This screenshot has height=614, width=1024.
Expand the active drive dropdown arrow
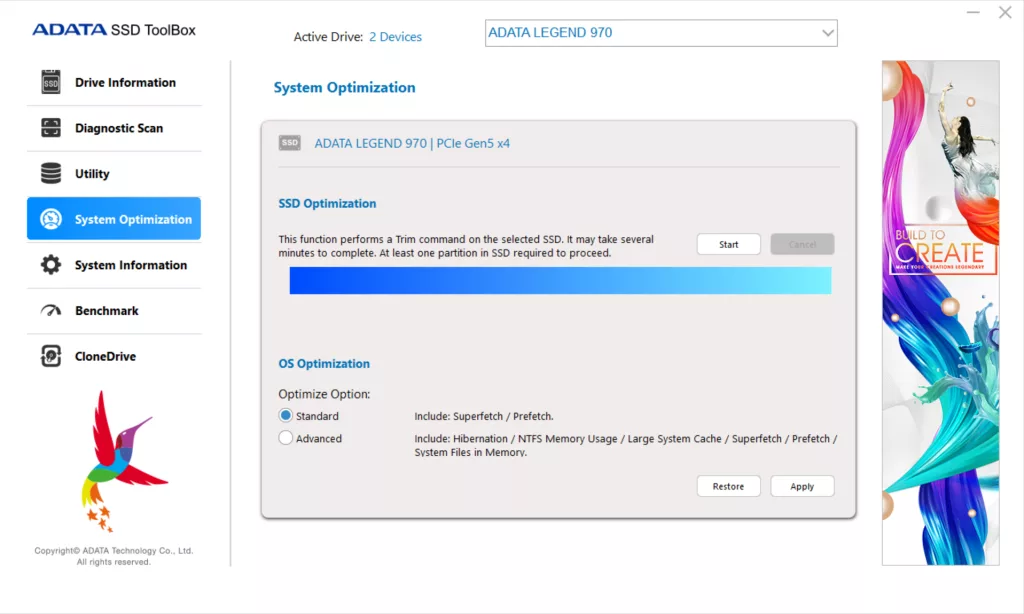click(x=827, y=33)
